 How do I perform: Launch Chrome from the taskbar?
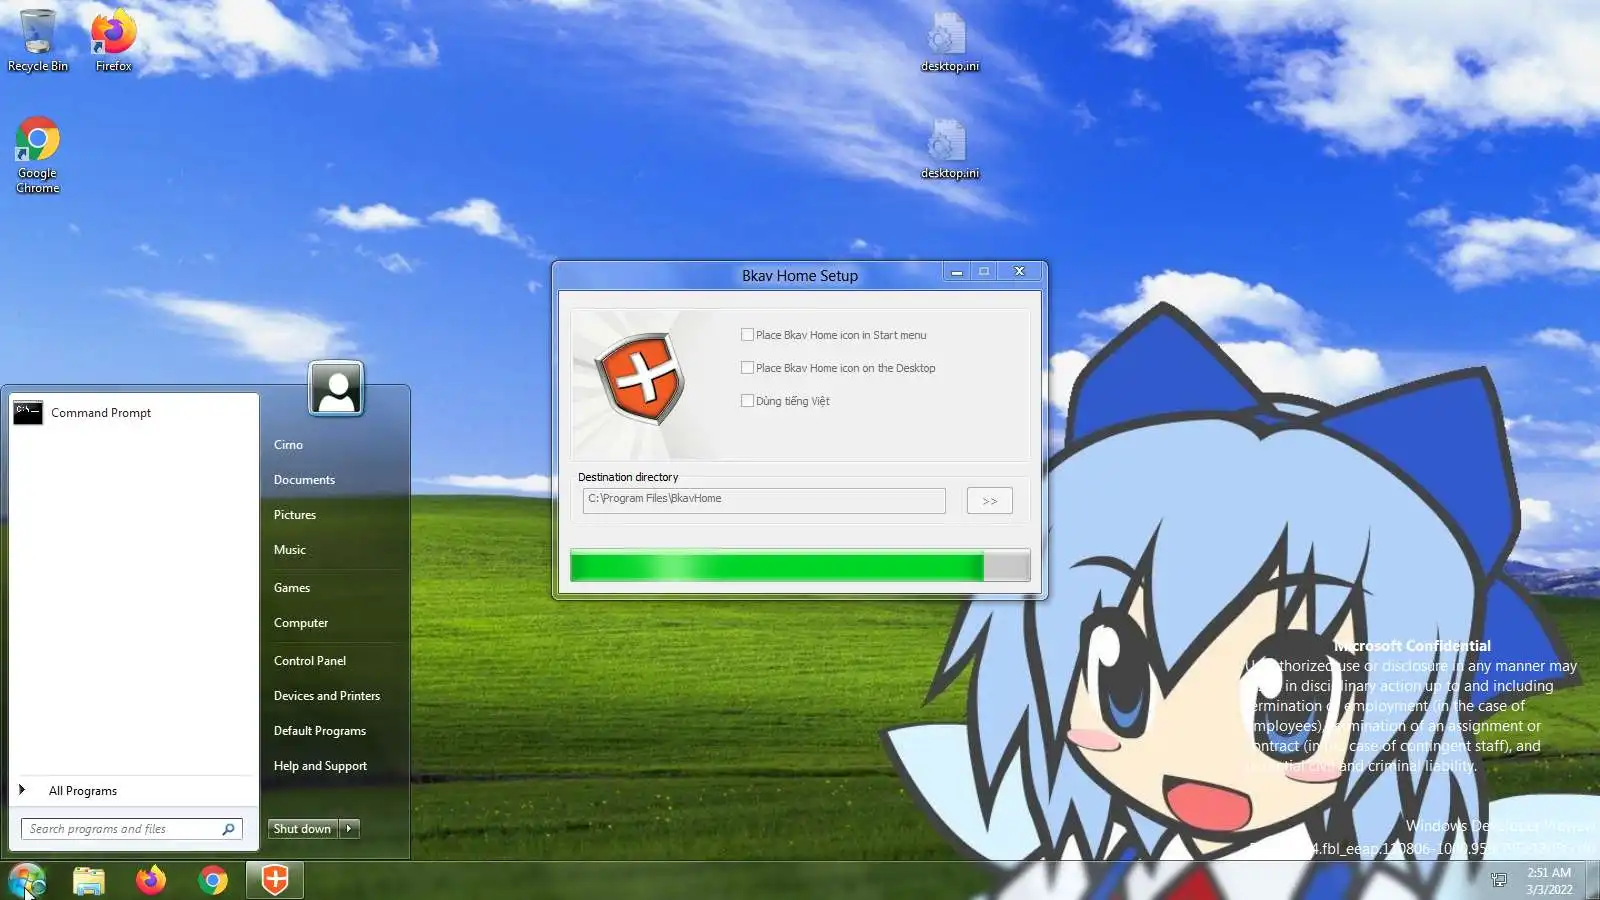pos(213,880)
